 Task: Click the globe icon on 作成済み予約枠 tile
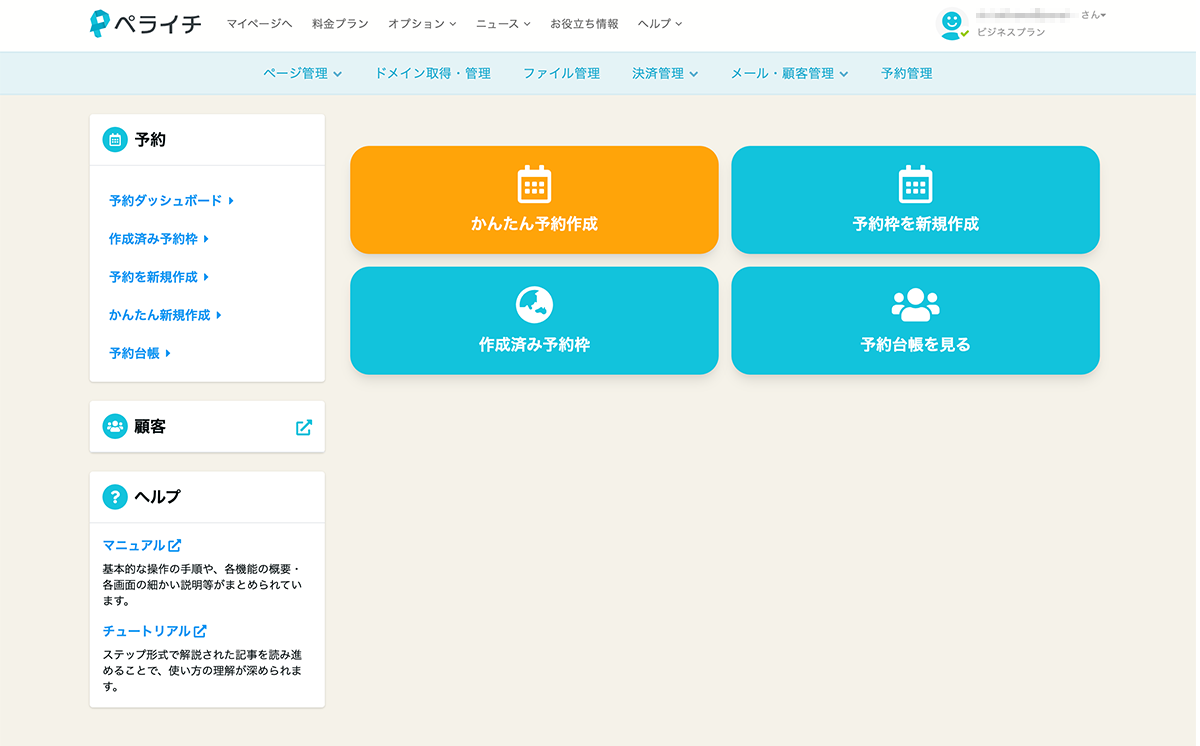click(534, 305)
